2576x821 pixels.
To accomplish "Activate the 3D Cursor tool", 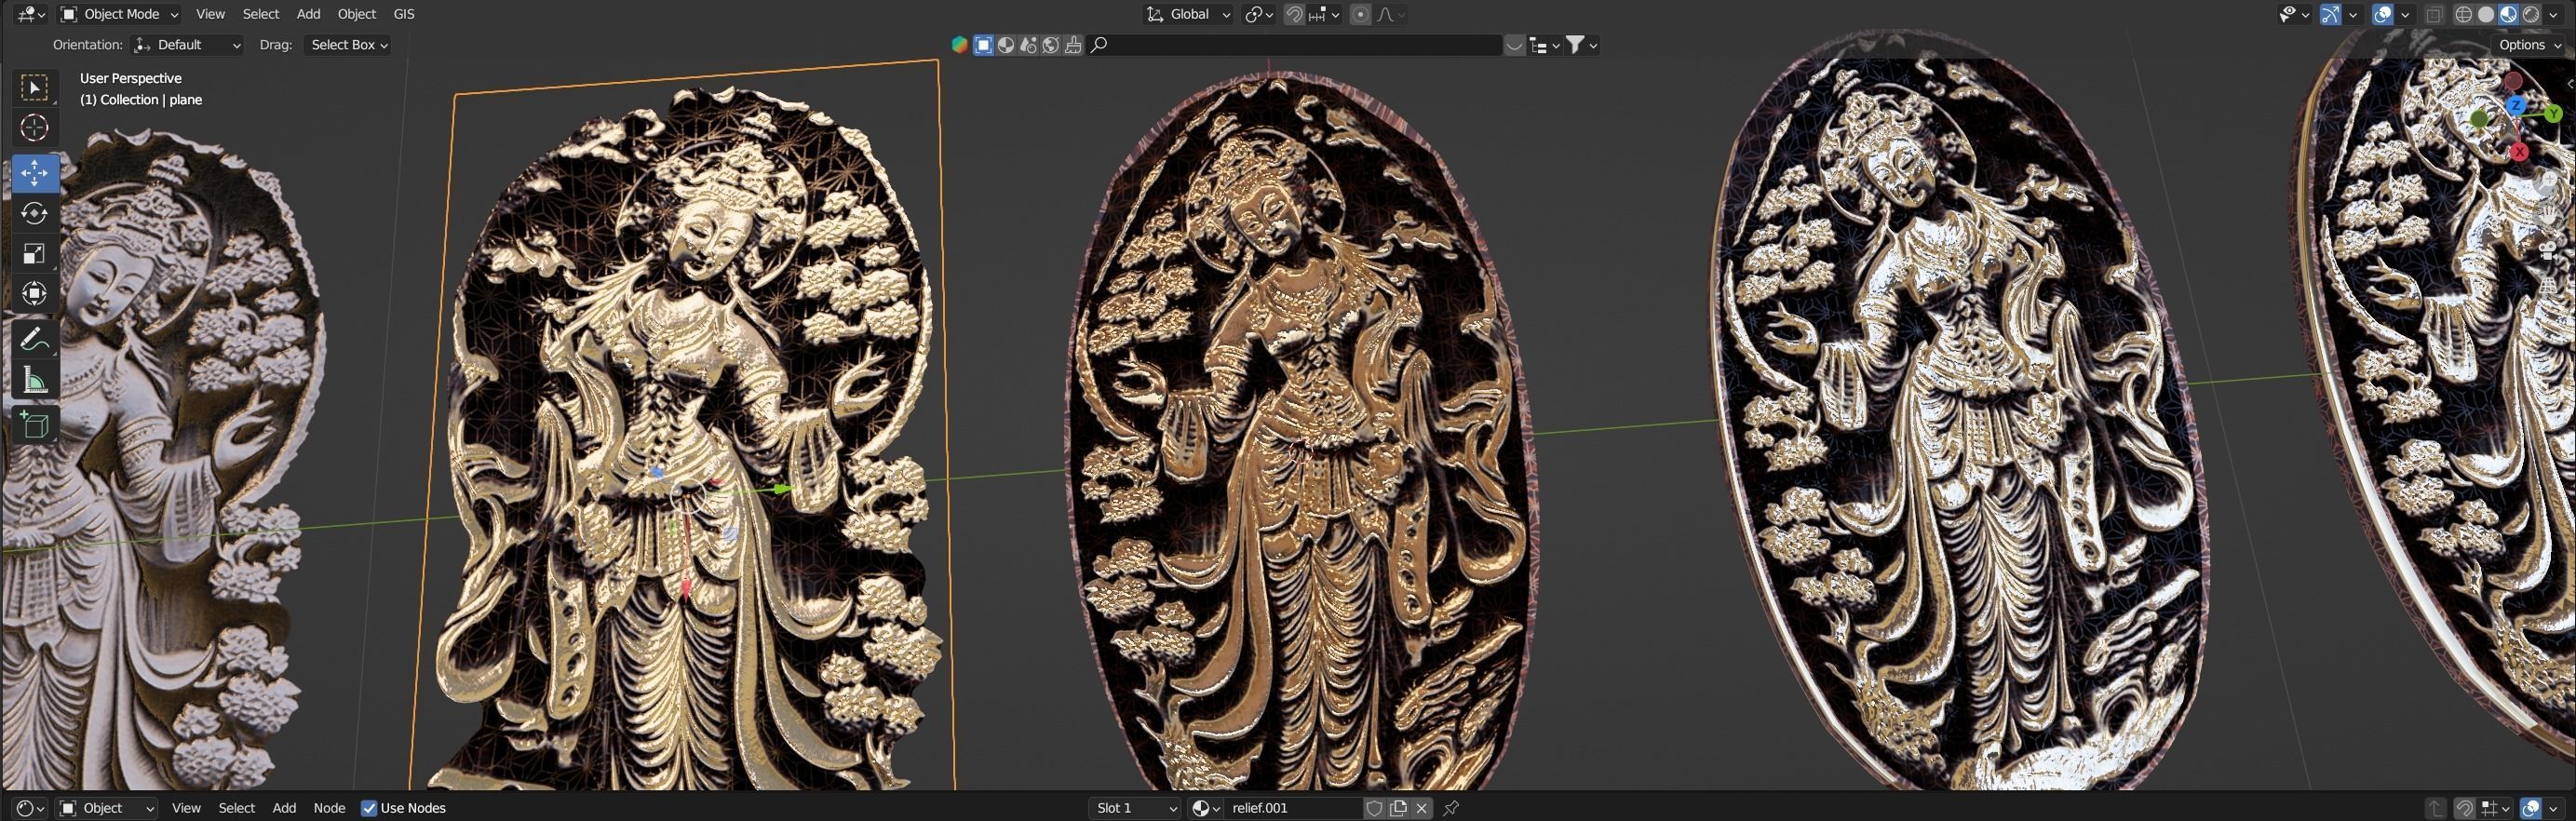I will 34,128.
